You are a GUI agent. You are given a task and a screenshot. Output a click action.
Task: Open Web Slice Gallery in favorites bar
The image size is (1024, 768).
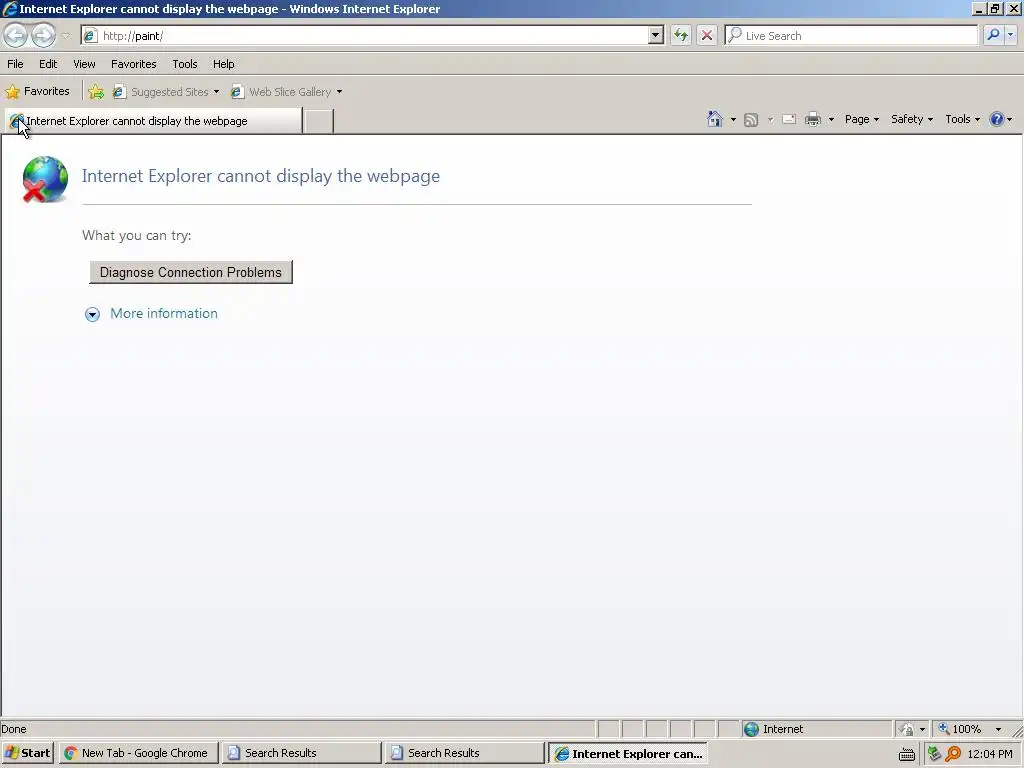[287, 91]
